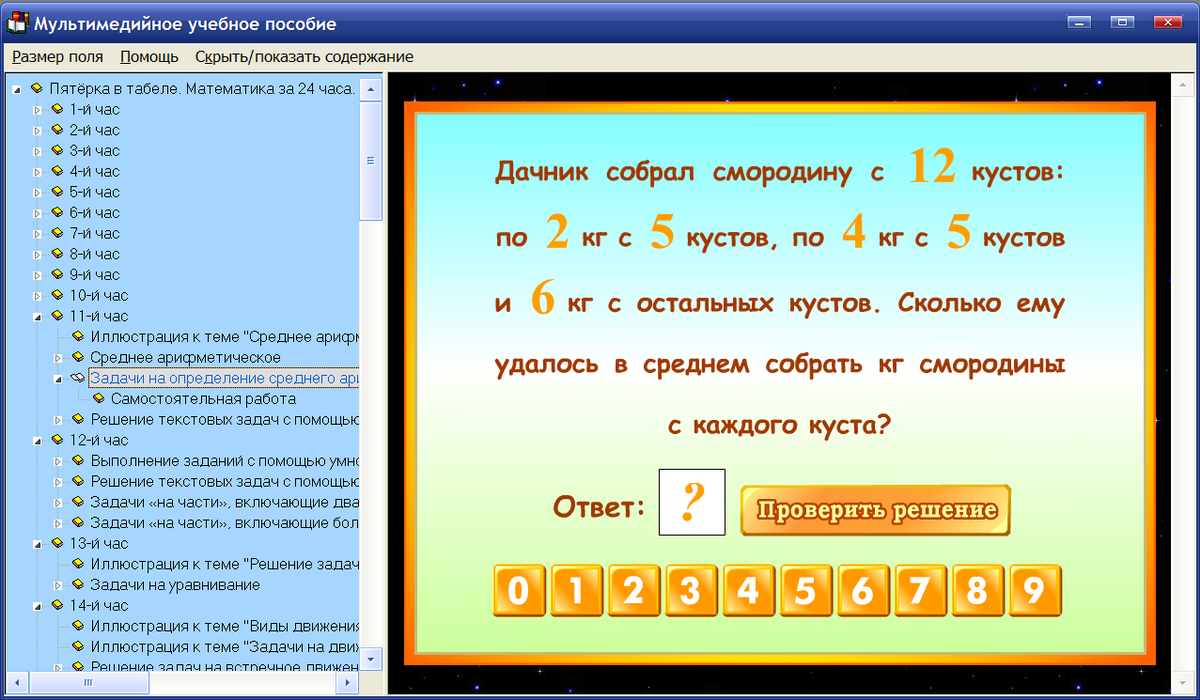Click the book icon of 8-й час

57,254
